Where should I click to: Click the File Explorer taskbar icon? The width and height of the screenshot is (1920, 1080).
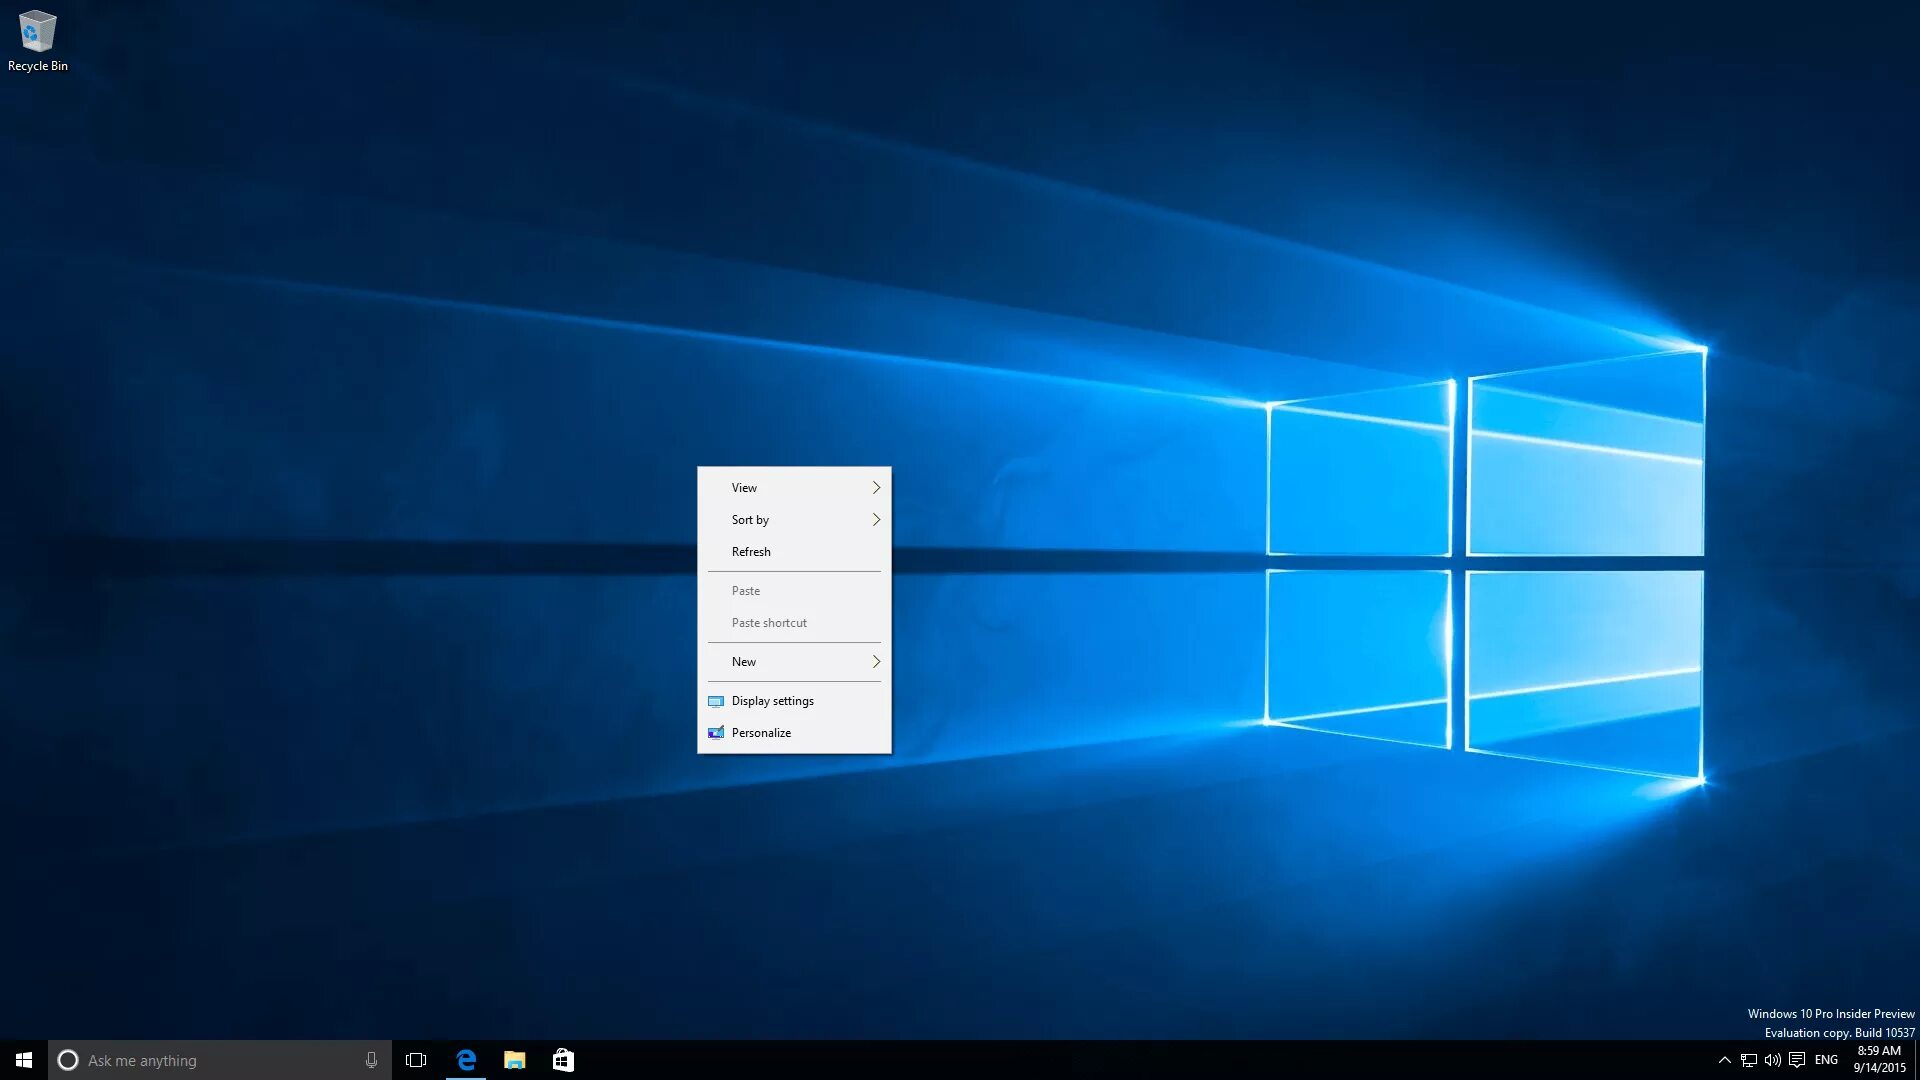pyautogui.click(x=514, y=1059)
